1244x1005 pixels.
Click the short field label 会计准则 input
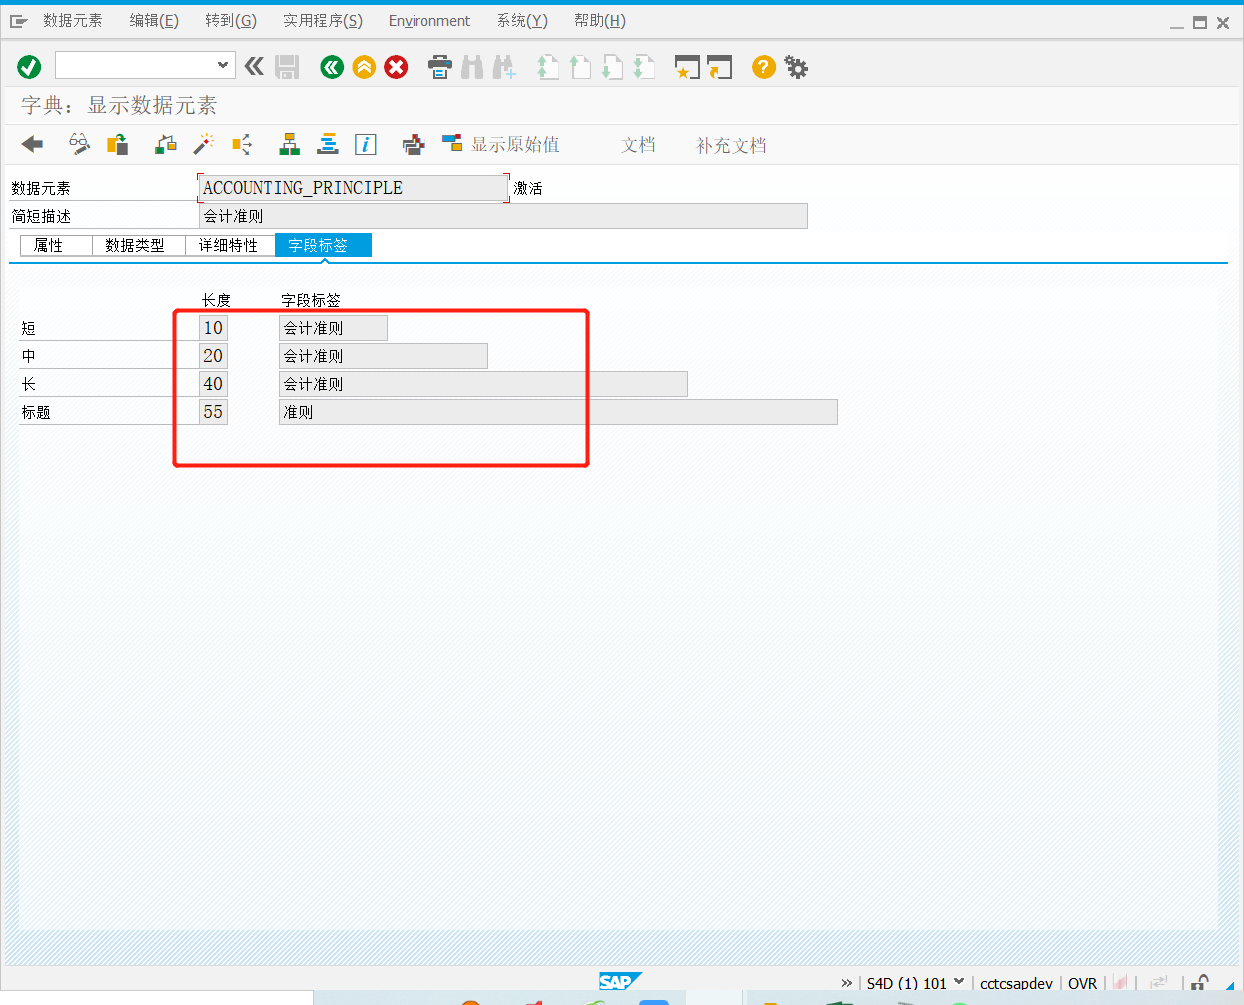click(x=333, y=327)
